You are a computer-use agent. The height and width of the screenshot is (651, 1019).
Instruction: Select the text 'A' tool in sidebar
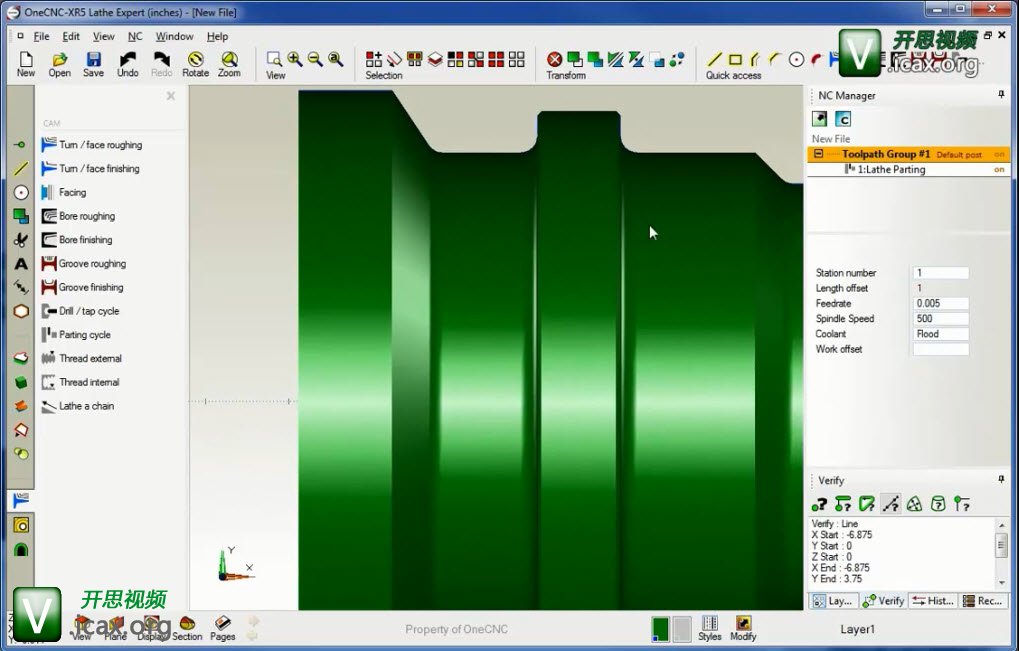[x=21, y=264]
